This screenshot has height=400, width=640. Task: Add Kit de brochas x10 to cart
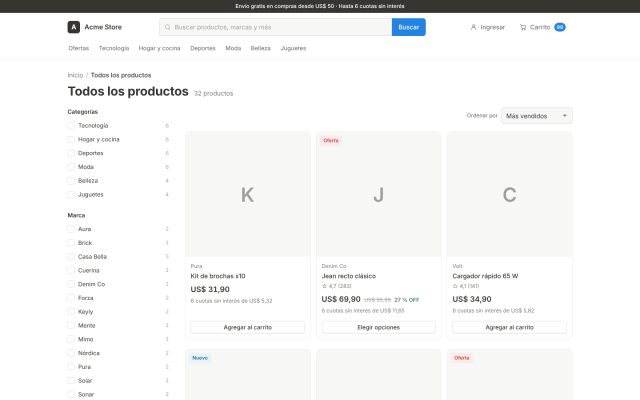tap(248, 327)
